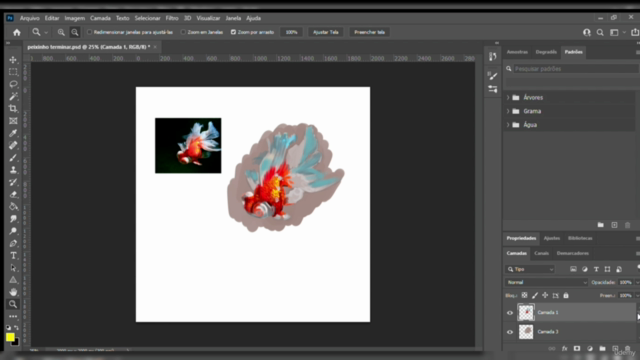Toggle lock transparent pixels
The image size is (640, 360).
pos(524,295)
